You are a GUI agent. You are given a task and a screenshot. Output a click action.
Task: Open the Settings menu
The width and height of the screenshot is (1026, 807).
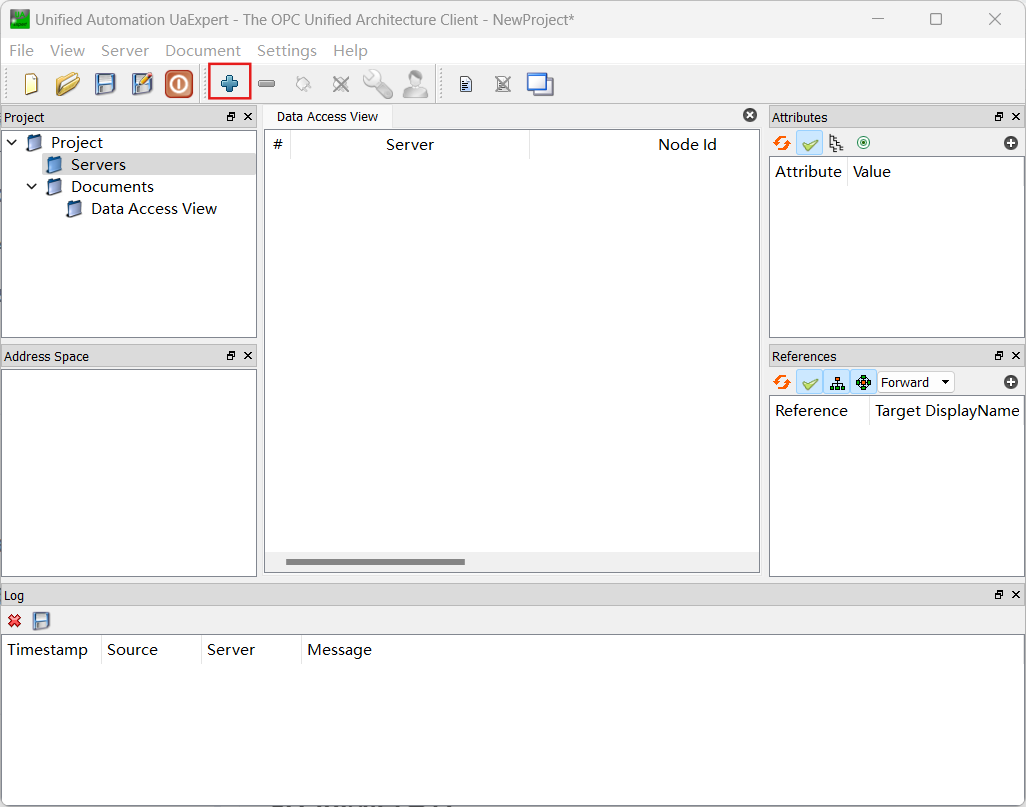[287, 50]
